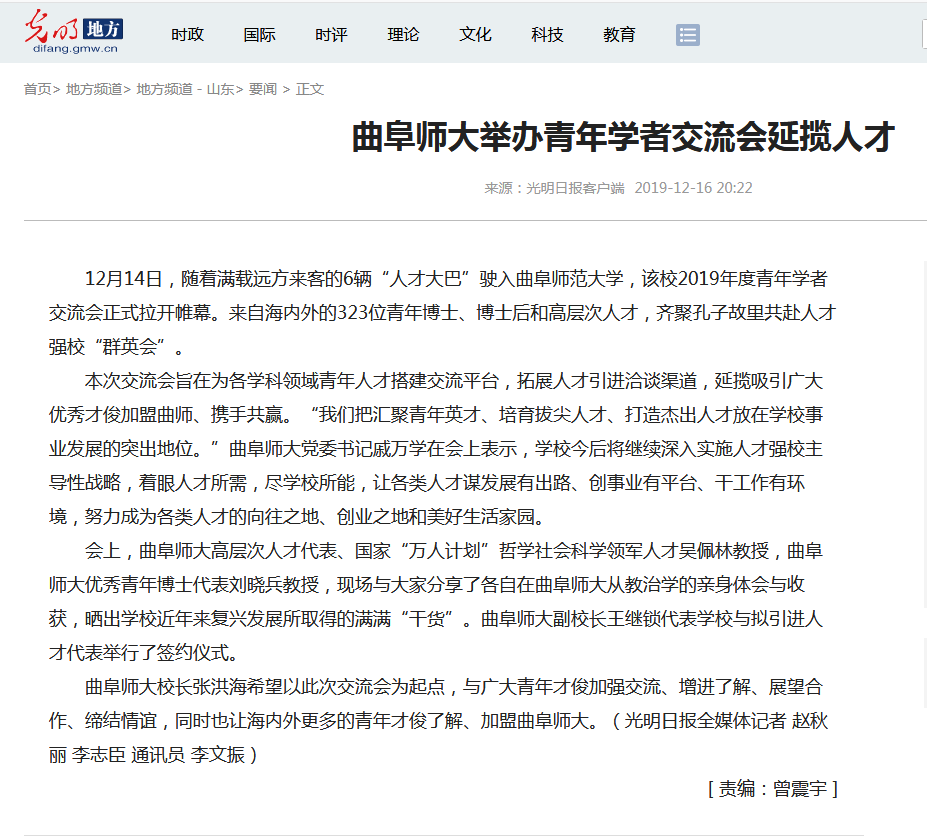Image resolution: width=927 pixels, height=836 pixels.
Task: Click the publish date 2019-12-16 20:22
Action: (693, 188)
